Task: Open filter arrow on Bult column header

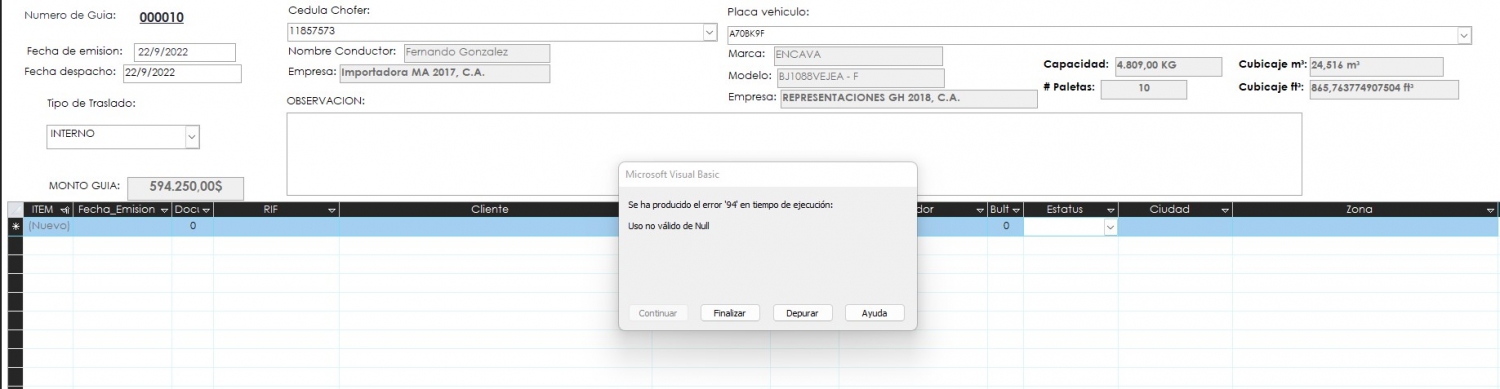Action: (1015, 210)
